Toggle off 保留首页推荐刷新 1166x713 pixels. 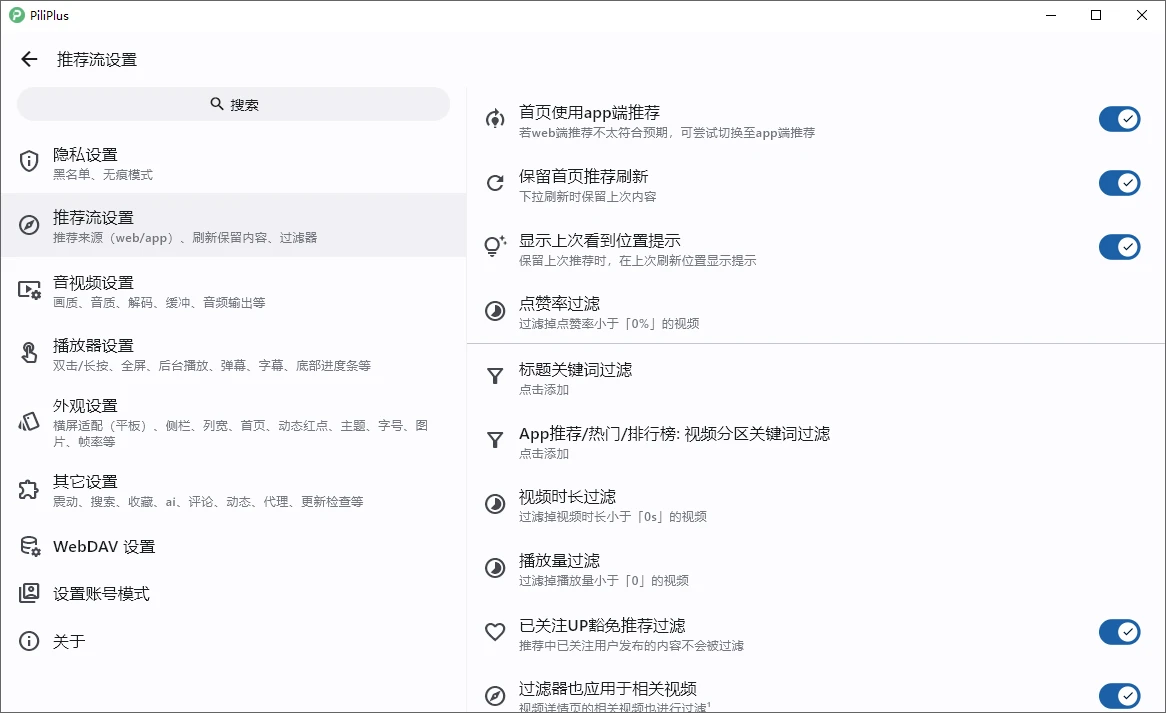pyautogui.click(x=1119, y=183)
